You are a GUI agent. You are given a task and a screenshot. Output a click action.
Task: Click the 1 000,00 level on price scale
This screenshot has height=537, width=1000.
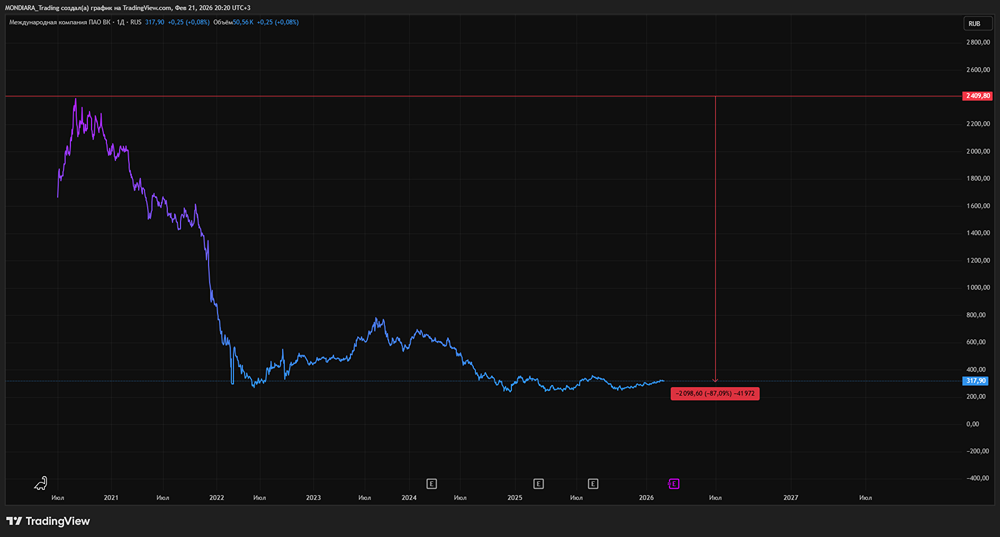point(977,287)
